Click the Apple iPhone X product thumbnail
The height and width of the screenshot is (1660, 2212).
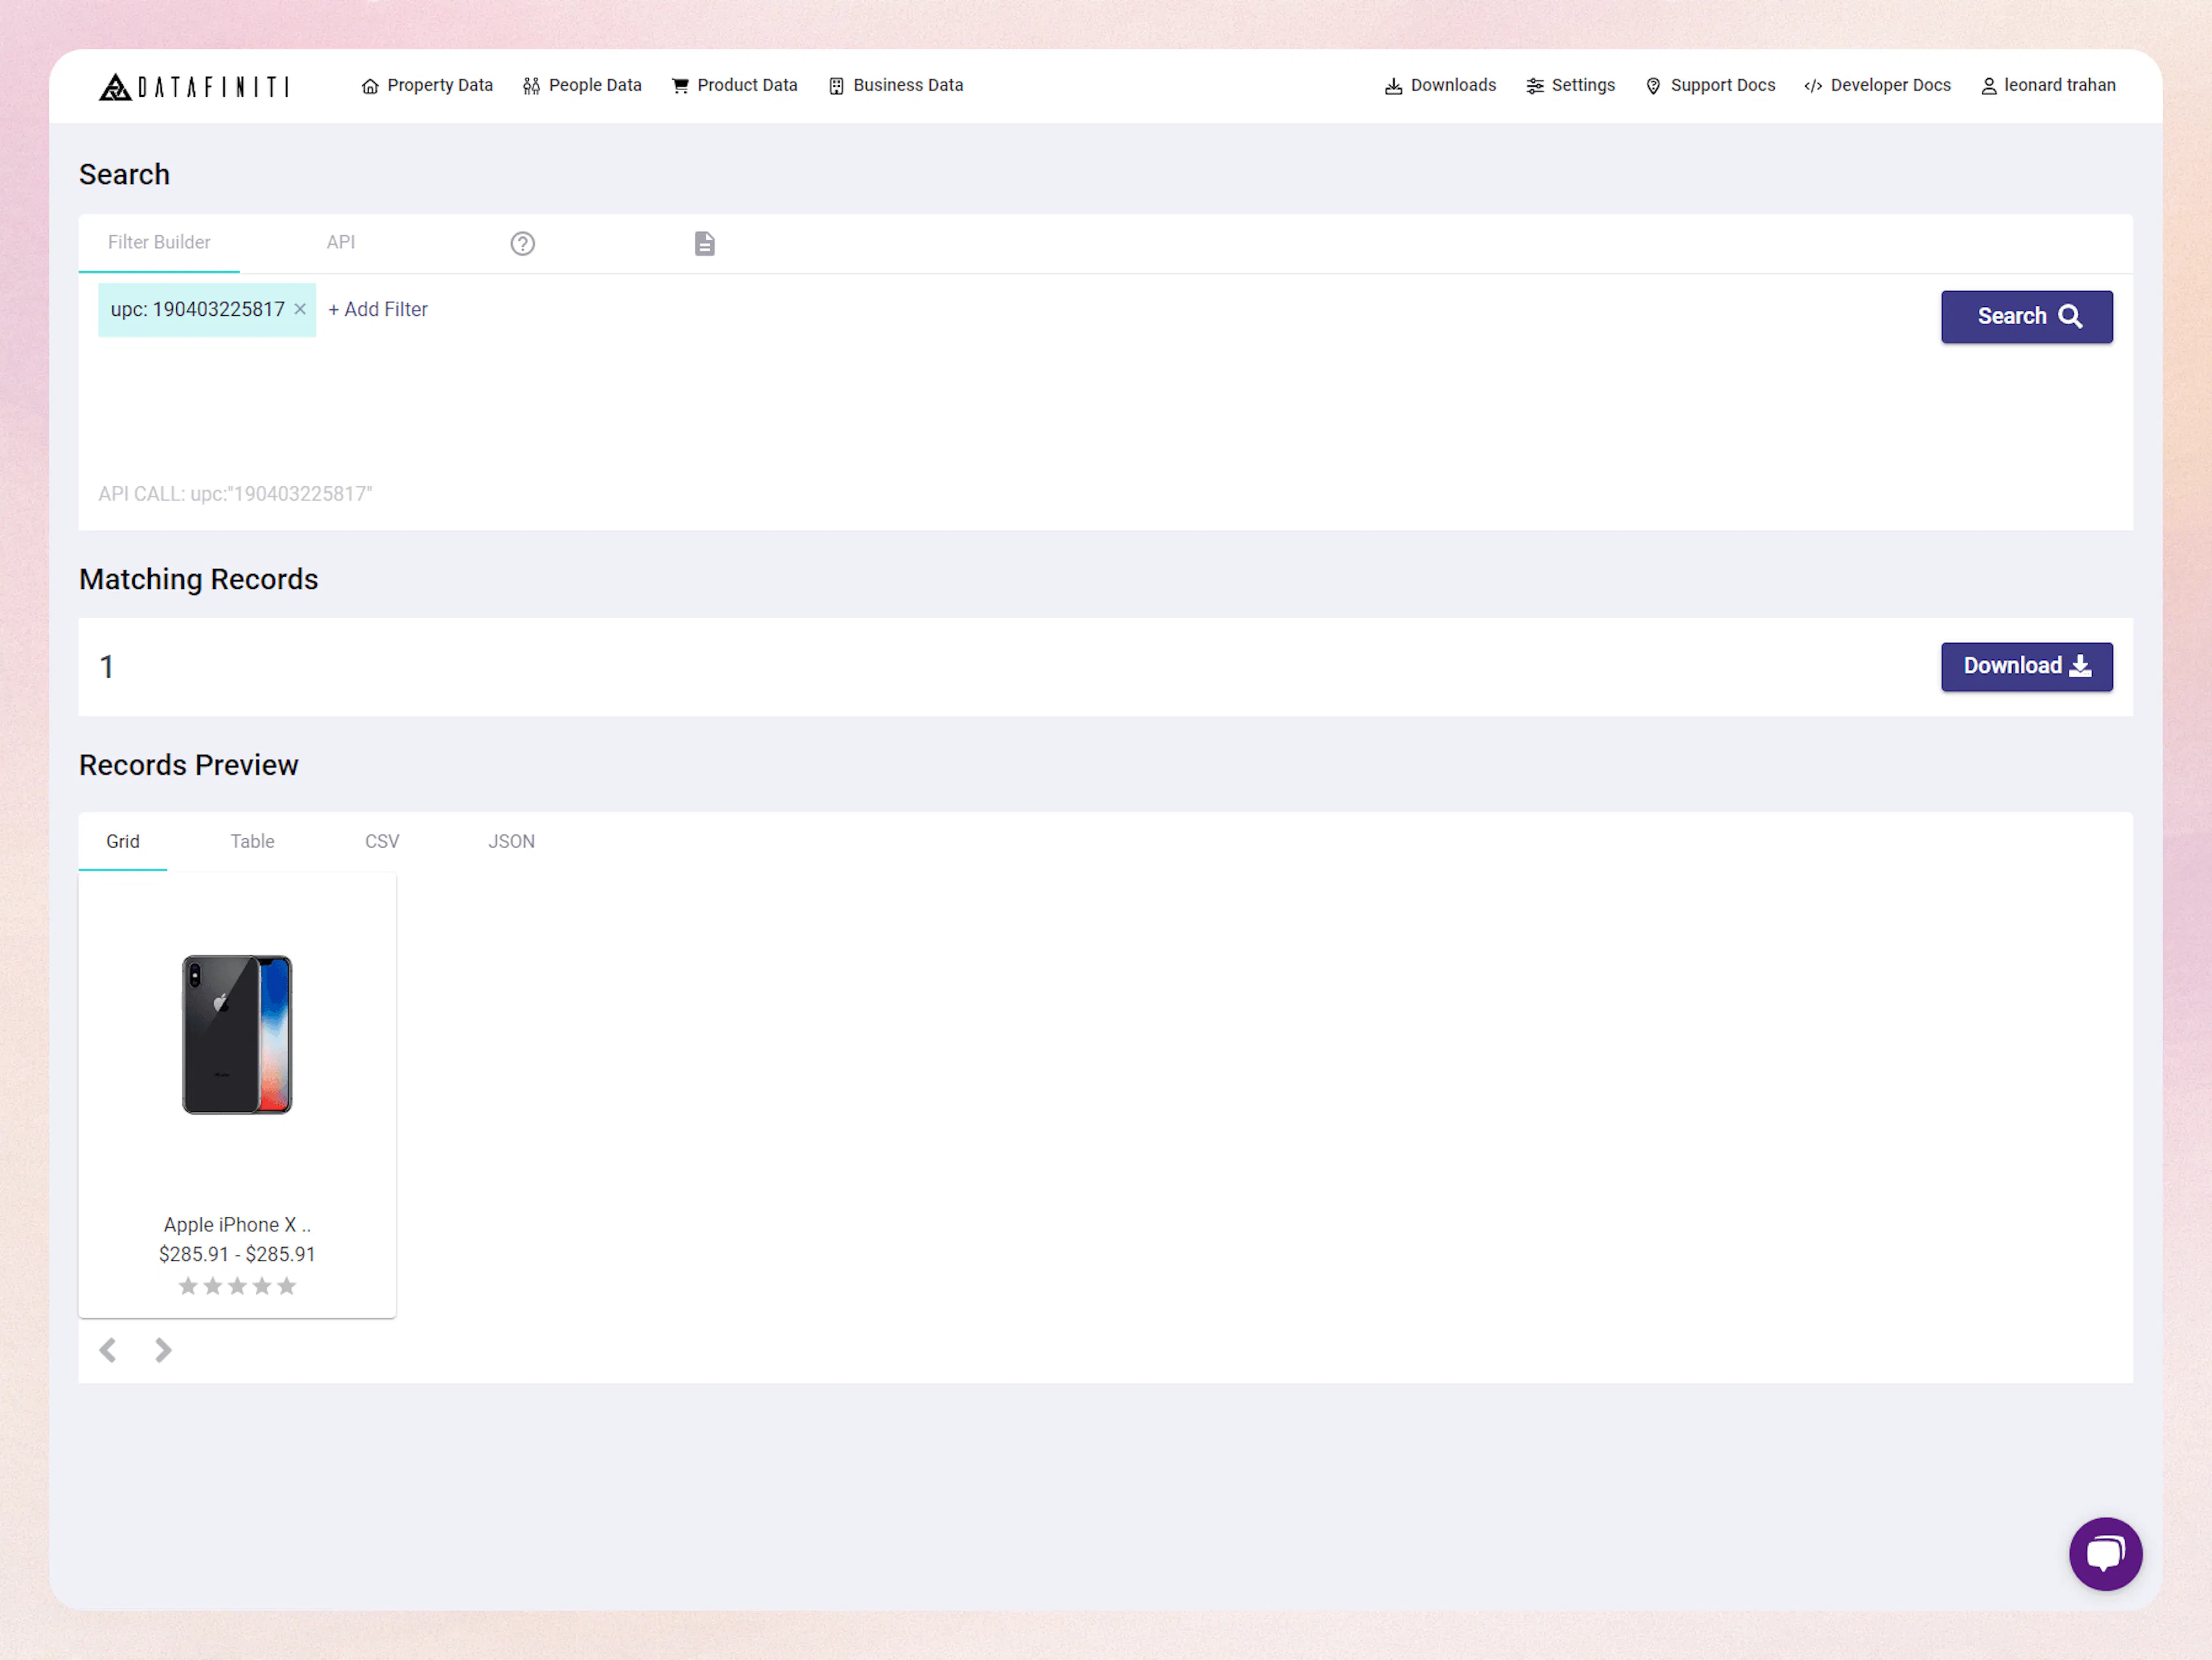(237, 1035)
